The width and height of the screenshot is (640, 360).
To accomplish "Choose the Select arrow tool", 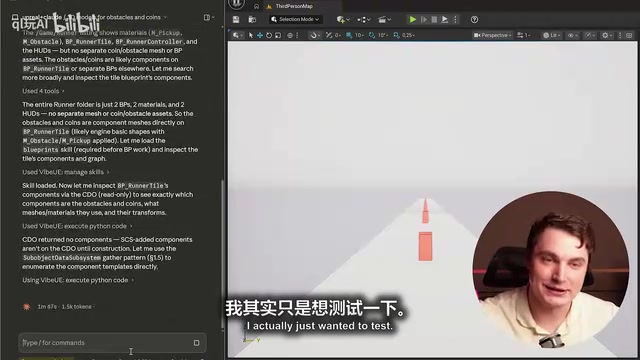I will (x=251, y=35).
